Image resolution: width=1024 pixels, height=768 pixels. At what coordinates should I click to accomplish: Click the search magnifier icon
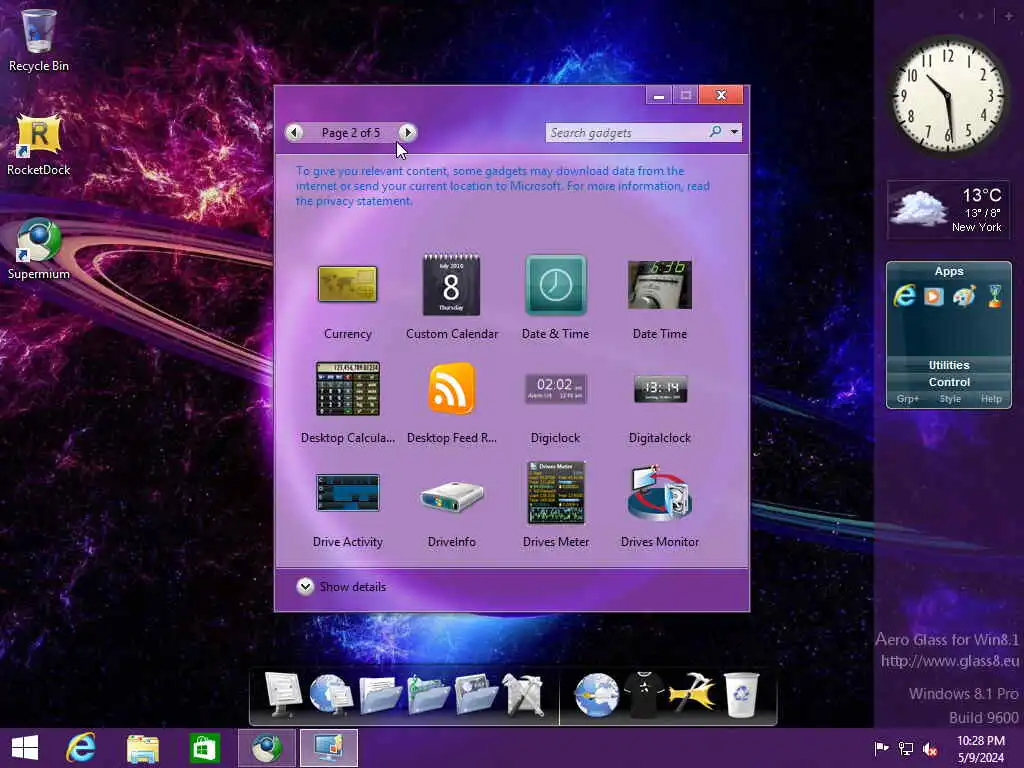pos(716,132)
